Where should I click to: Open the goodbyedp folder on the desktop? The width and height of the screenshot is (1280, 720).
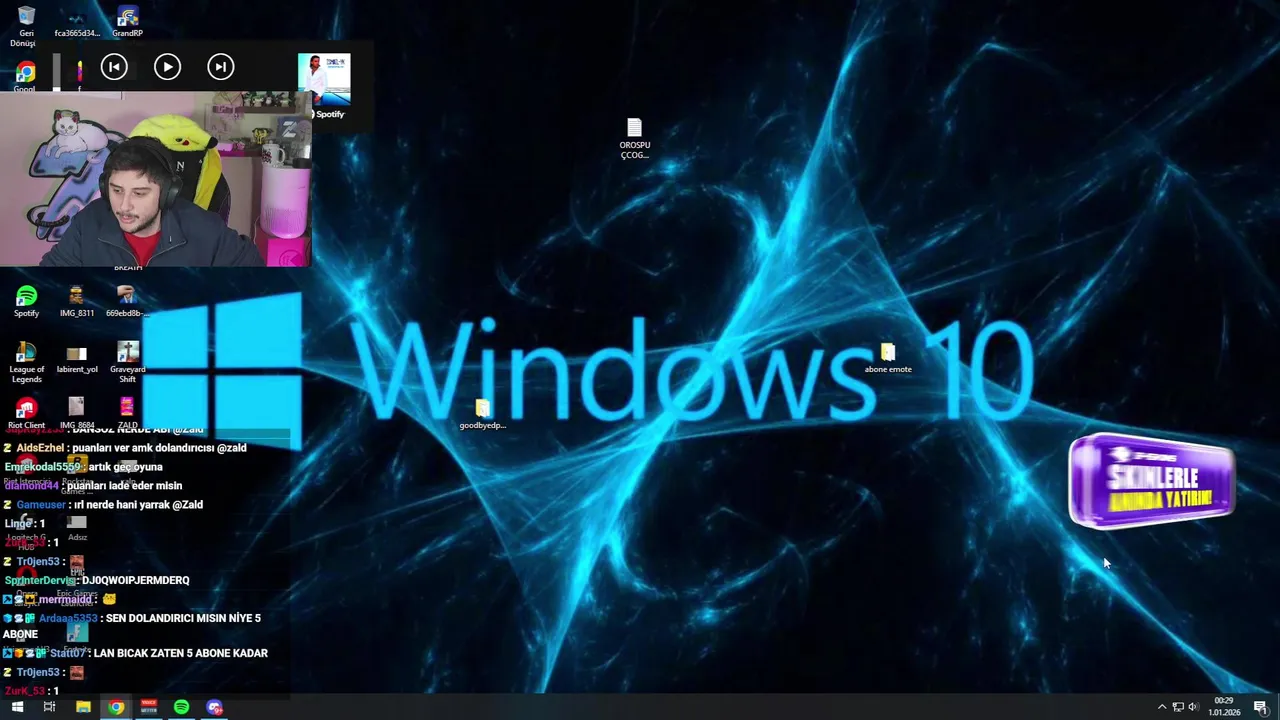click(482, 414)
